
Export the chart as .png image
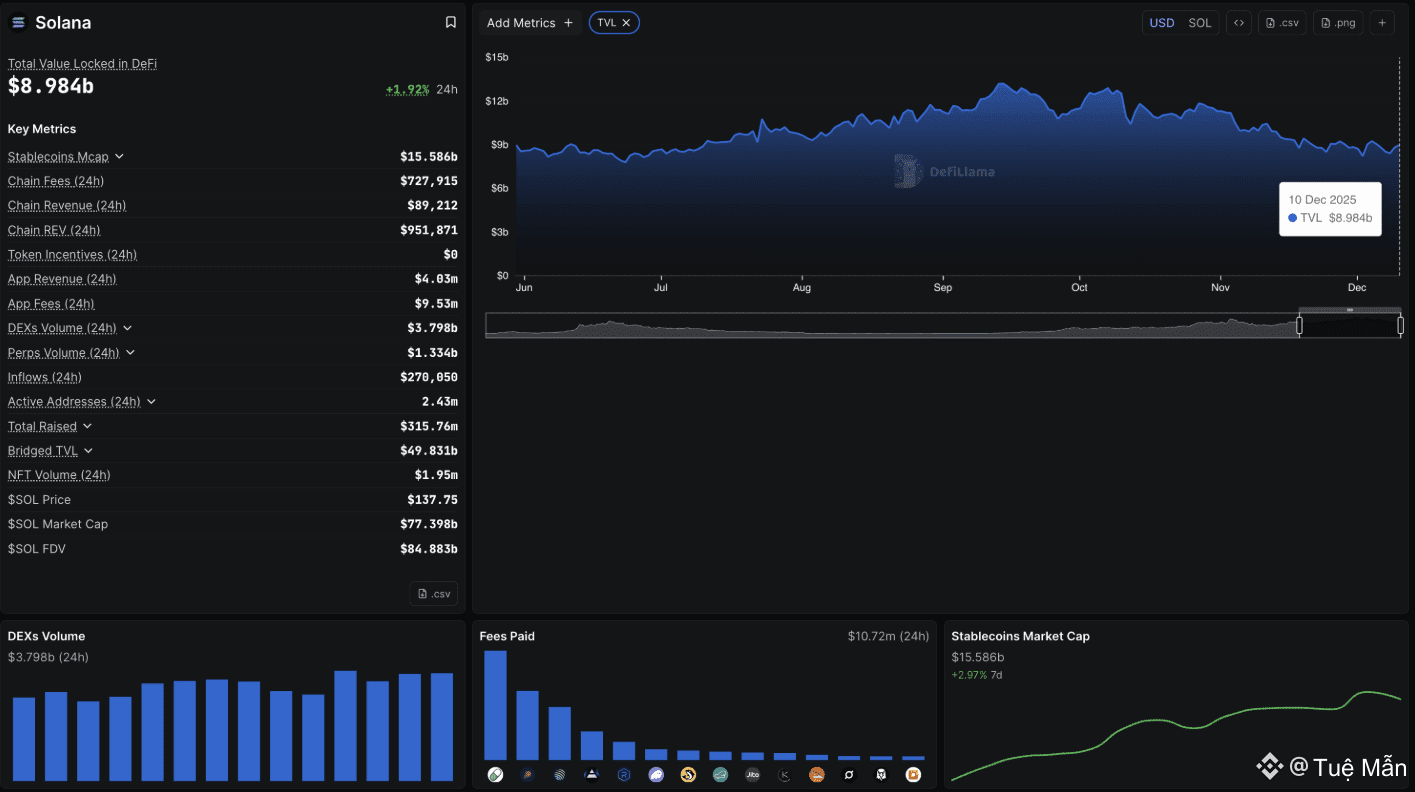tap(1339, 23)
